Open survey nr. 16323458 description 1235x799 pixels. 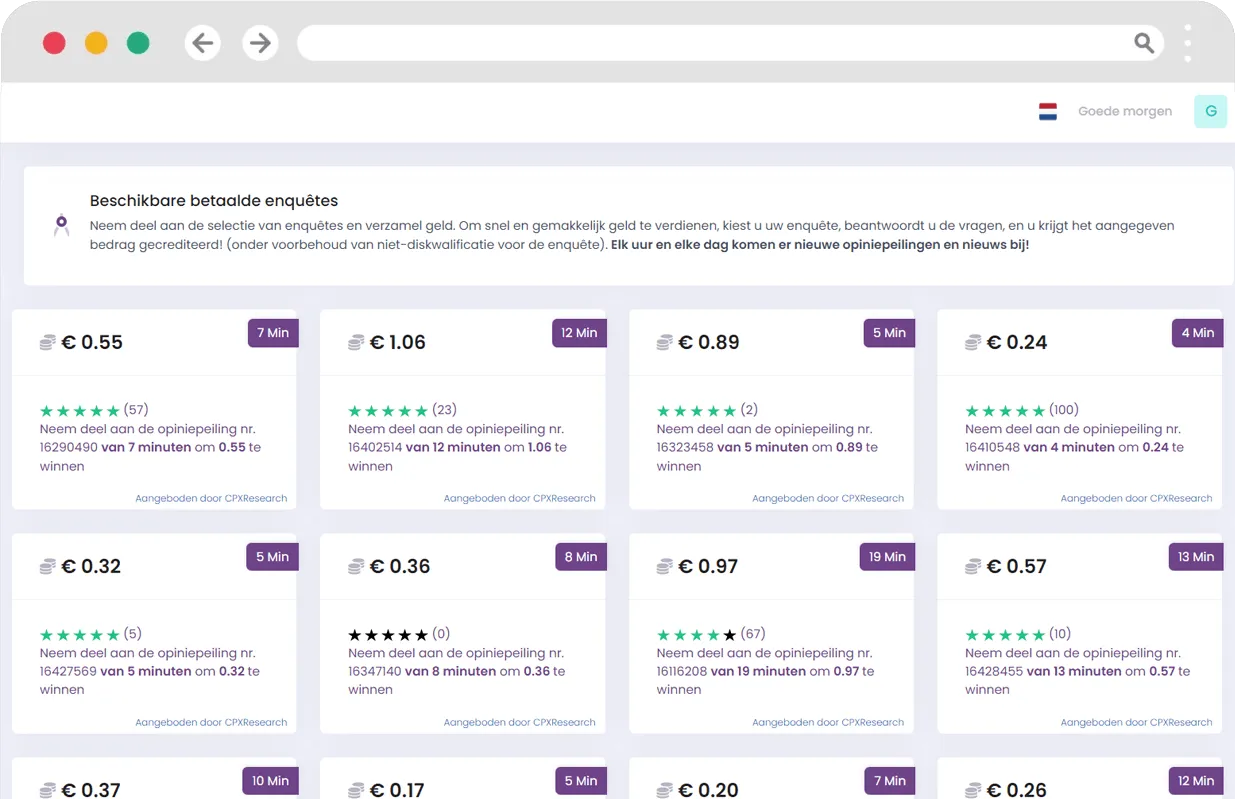[x=767, y=447]
